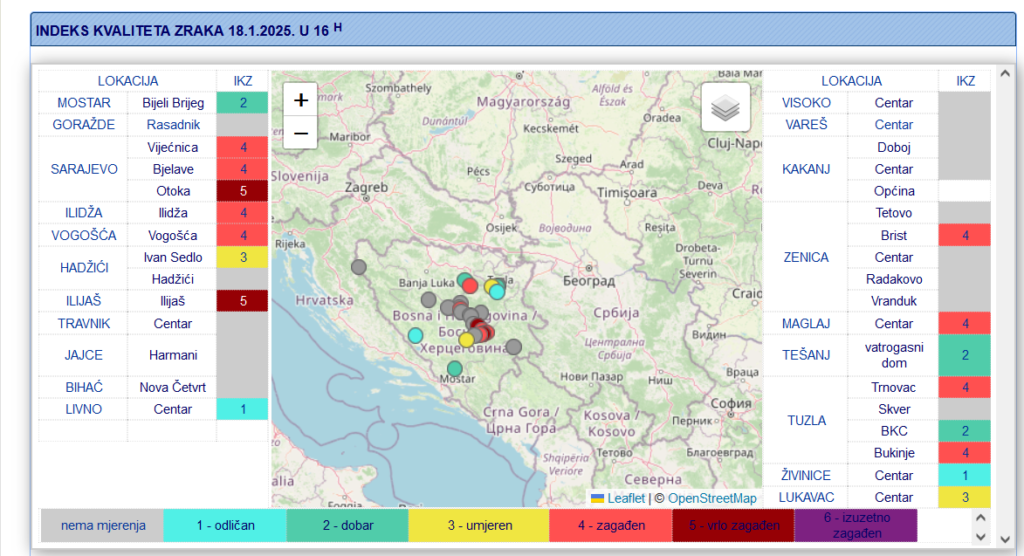The width and height of the screenshot is (1024, 556).
Task: Click the gray marker near Bihać
Action: (x=359, y=266)
